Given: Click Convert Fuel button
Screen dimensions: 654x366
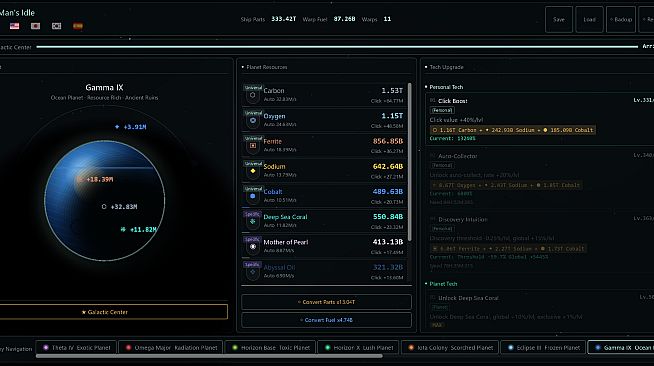Looking at the screenshot, I should point(326,320).
